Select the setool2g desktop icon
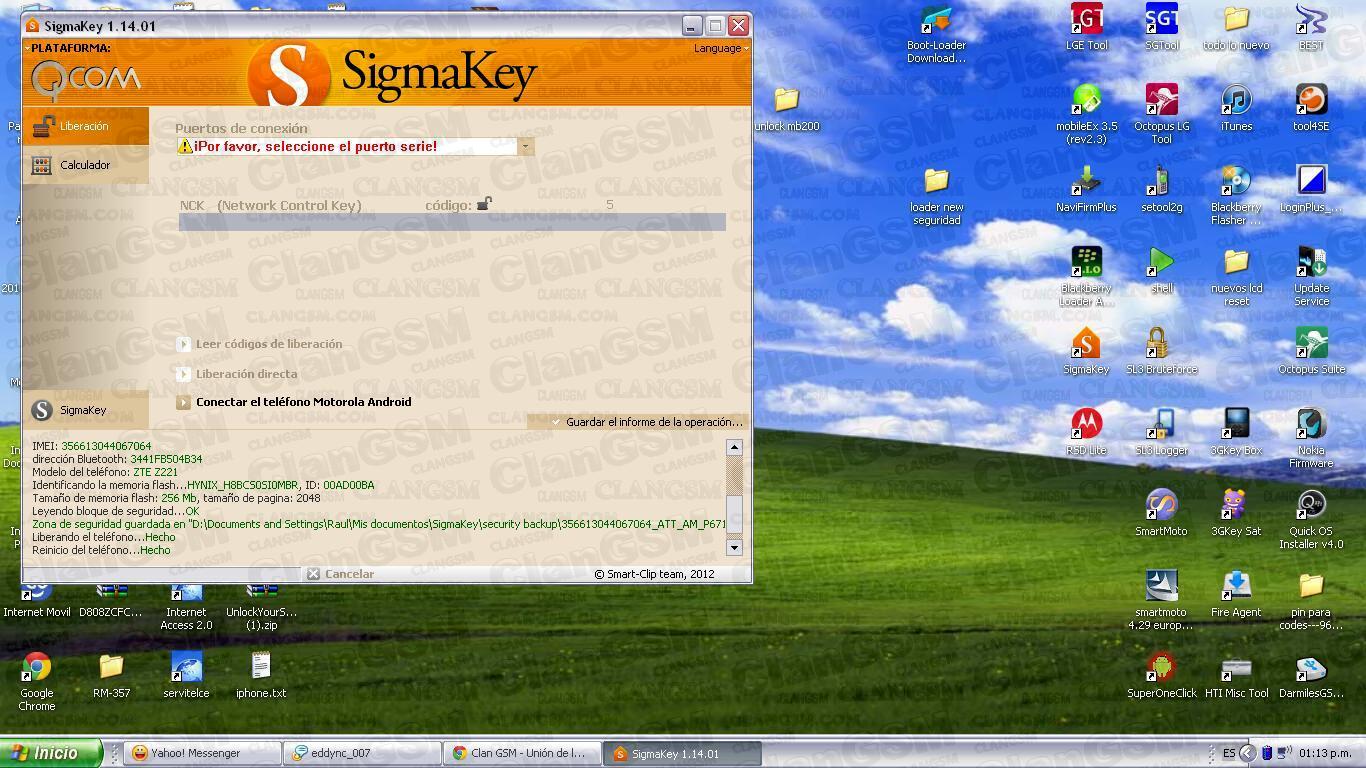This screenshot has width=1366, height=768. (x=1161, y=190)
